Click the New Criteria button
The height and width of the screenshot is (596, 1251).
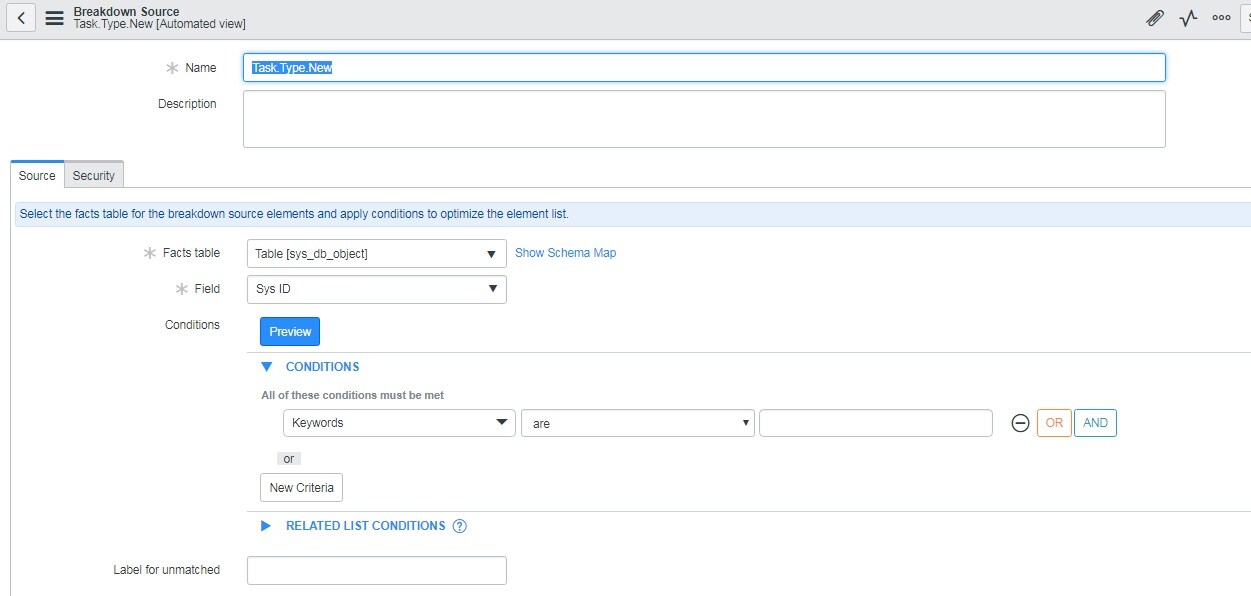(x=301, y=488)
